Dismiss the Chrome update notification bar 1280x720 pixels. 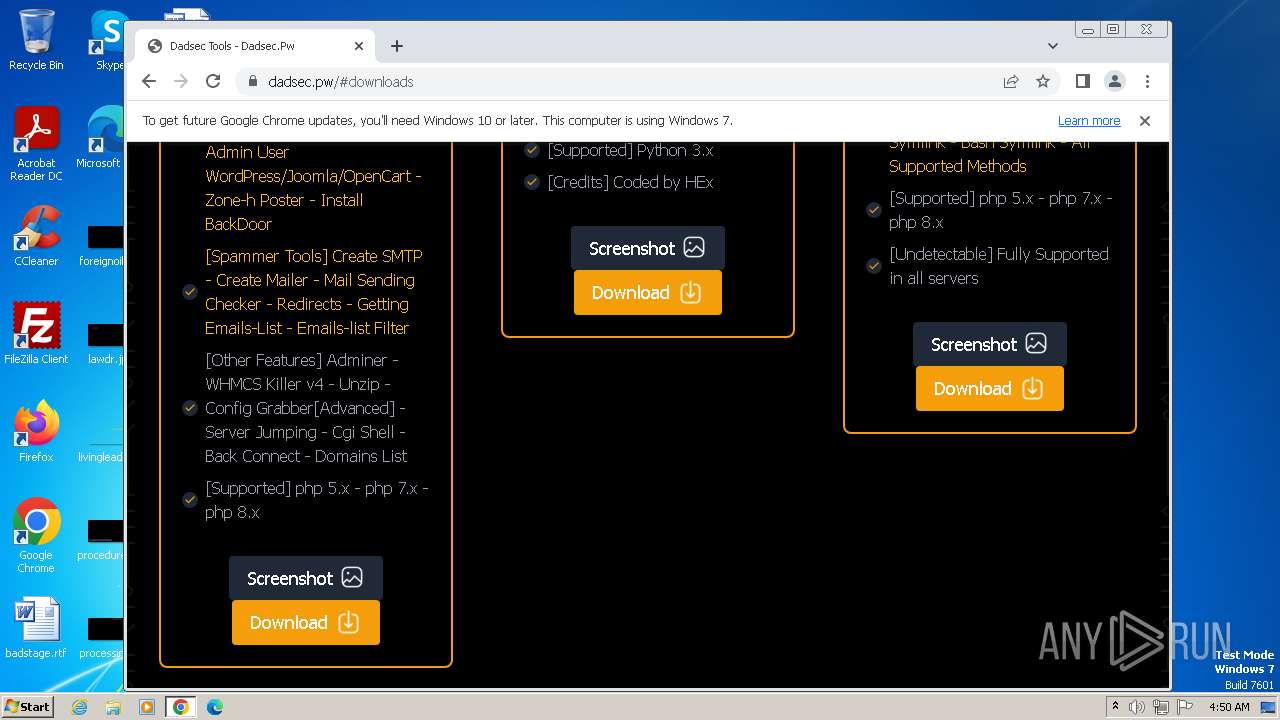(1145, 120)
